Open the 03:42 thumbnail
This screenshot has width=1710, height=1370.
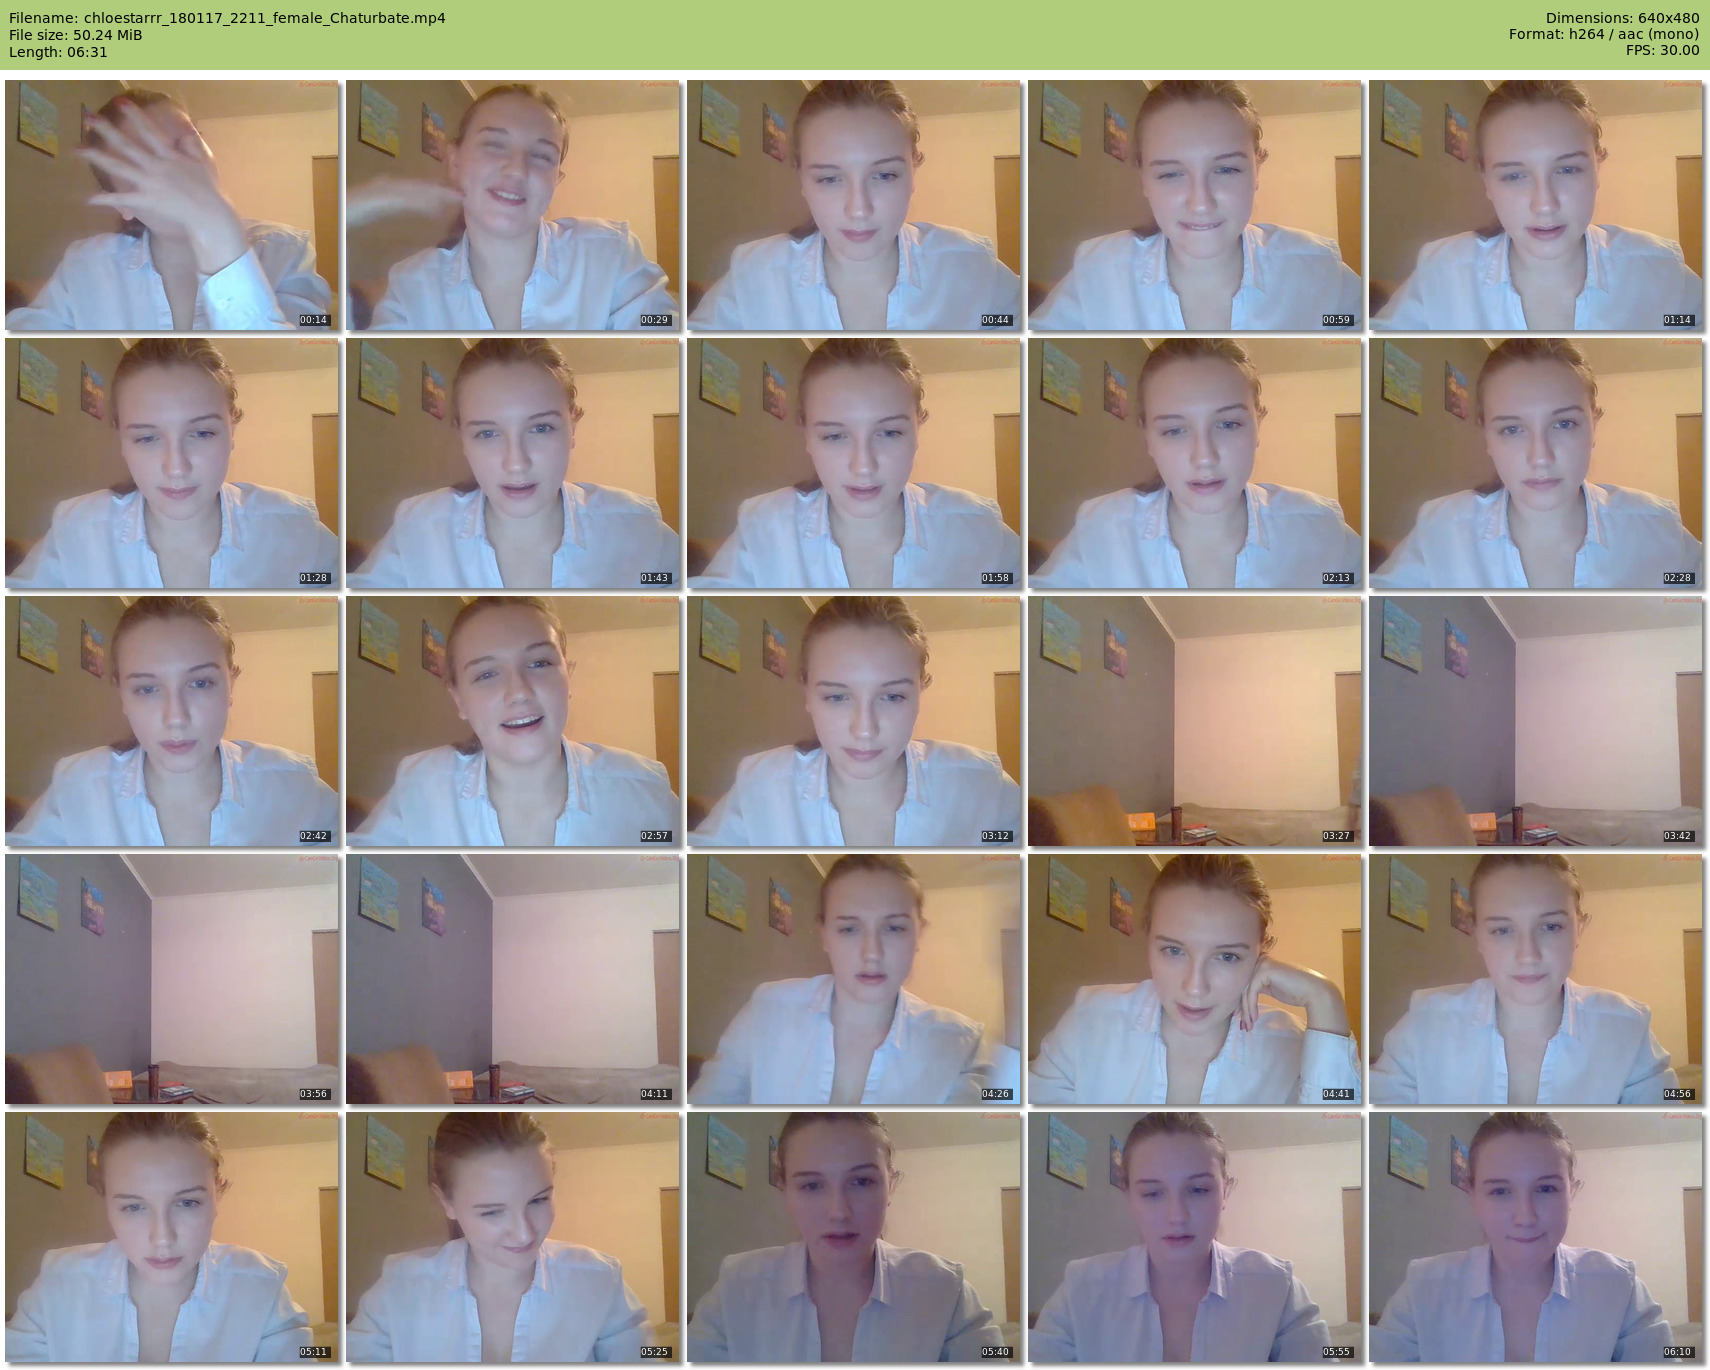tap(1535, 721)
